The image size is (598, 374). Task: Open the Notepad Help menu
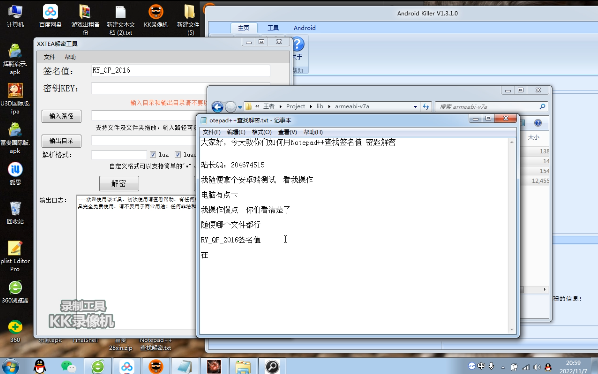point(313,132)
